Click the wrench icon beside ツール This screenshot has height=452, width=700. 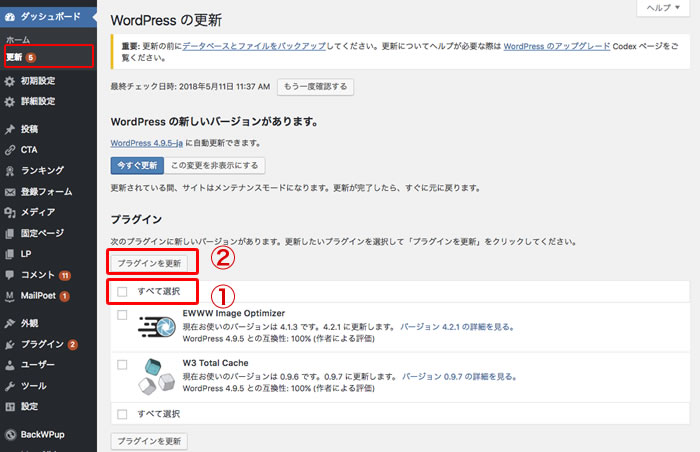coord(10,386)
